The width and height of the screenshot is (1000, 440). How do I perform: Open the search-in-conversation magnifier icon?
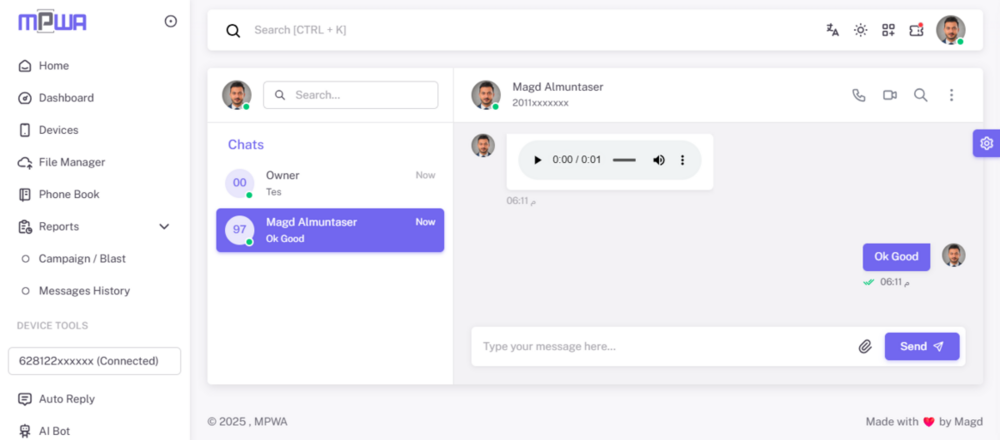click(920, 95)
